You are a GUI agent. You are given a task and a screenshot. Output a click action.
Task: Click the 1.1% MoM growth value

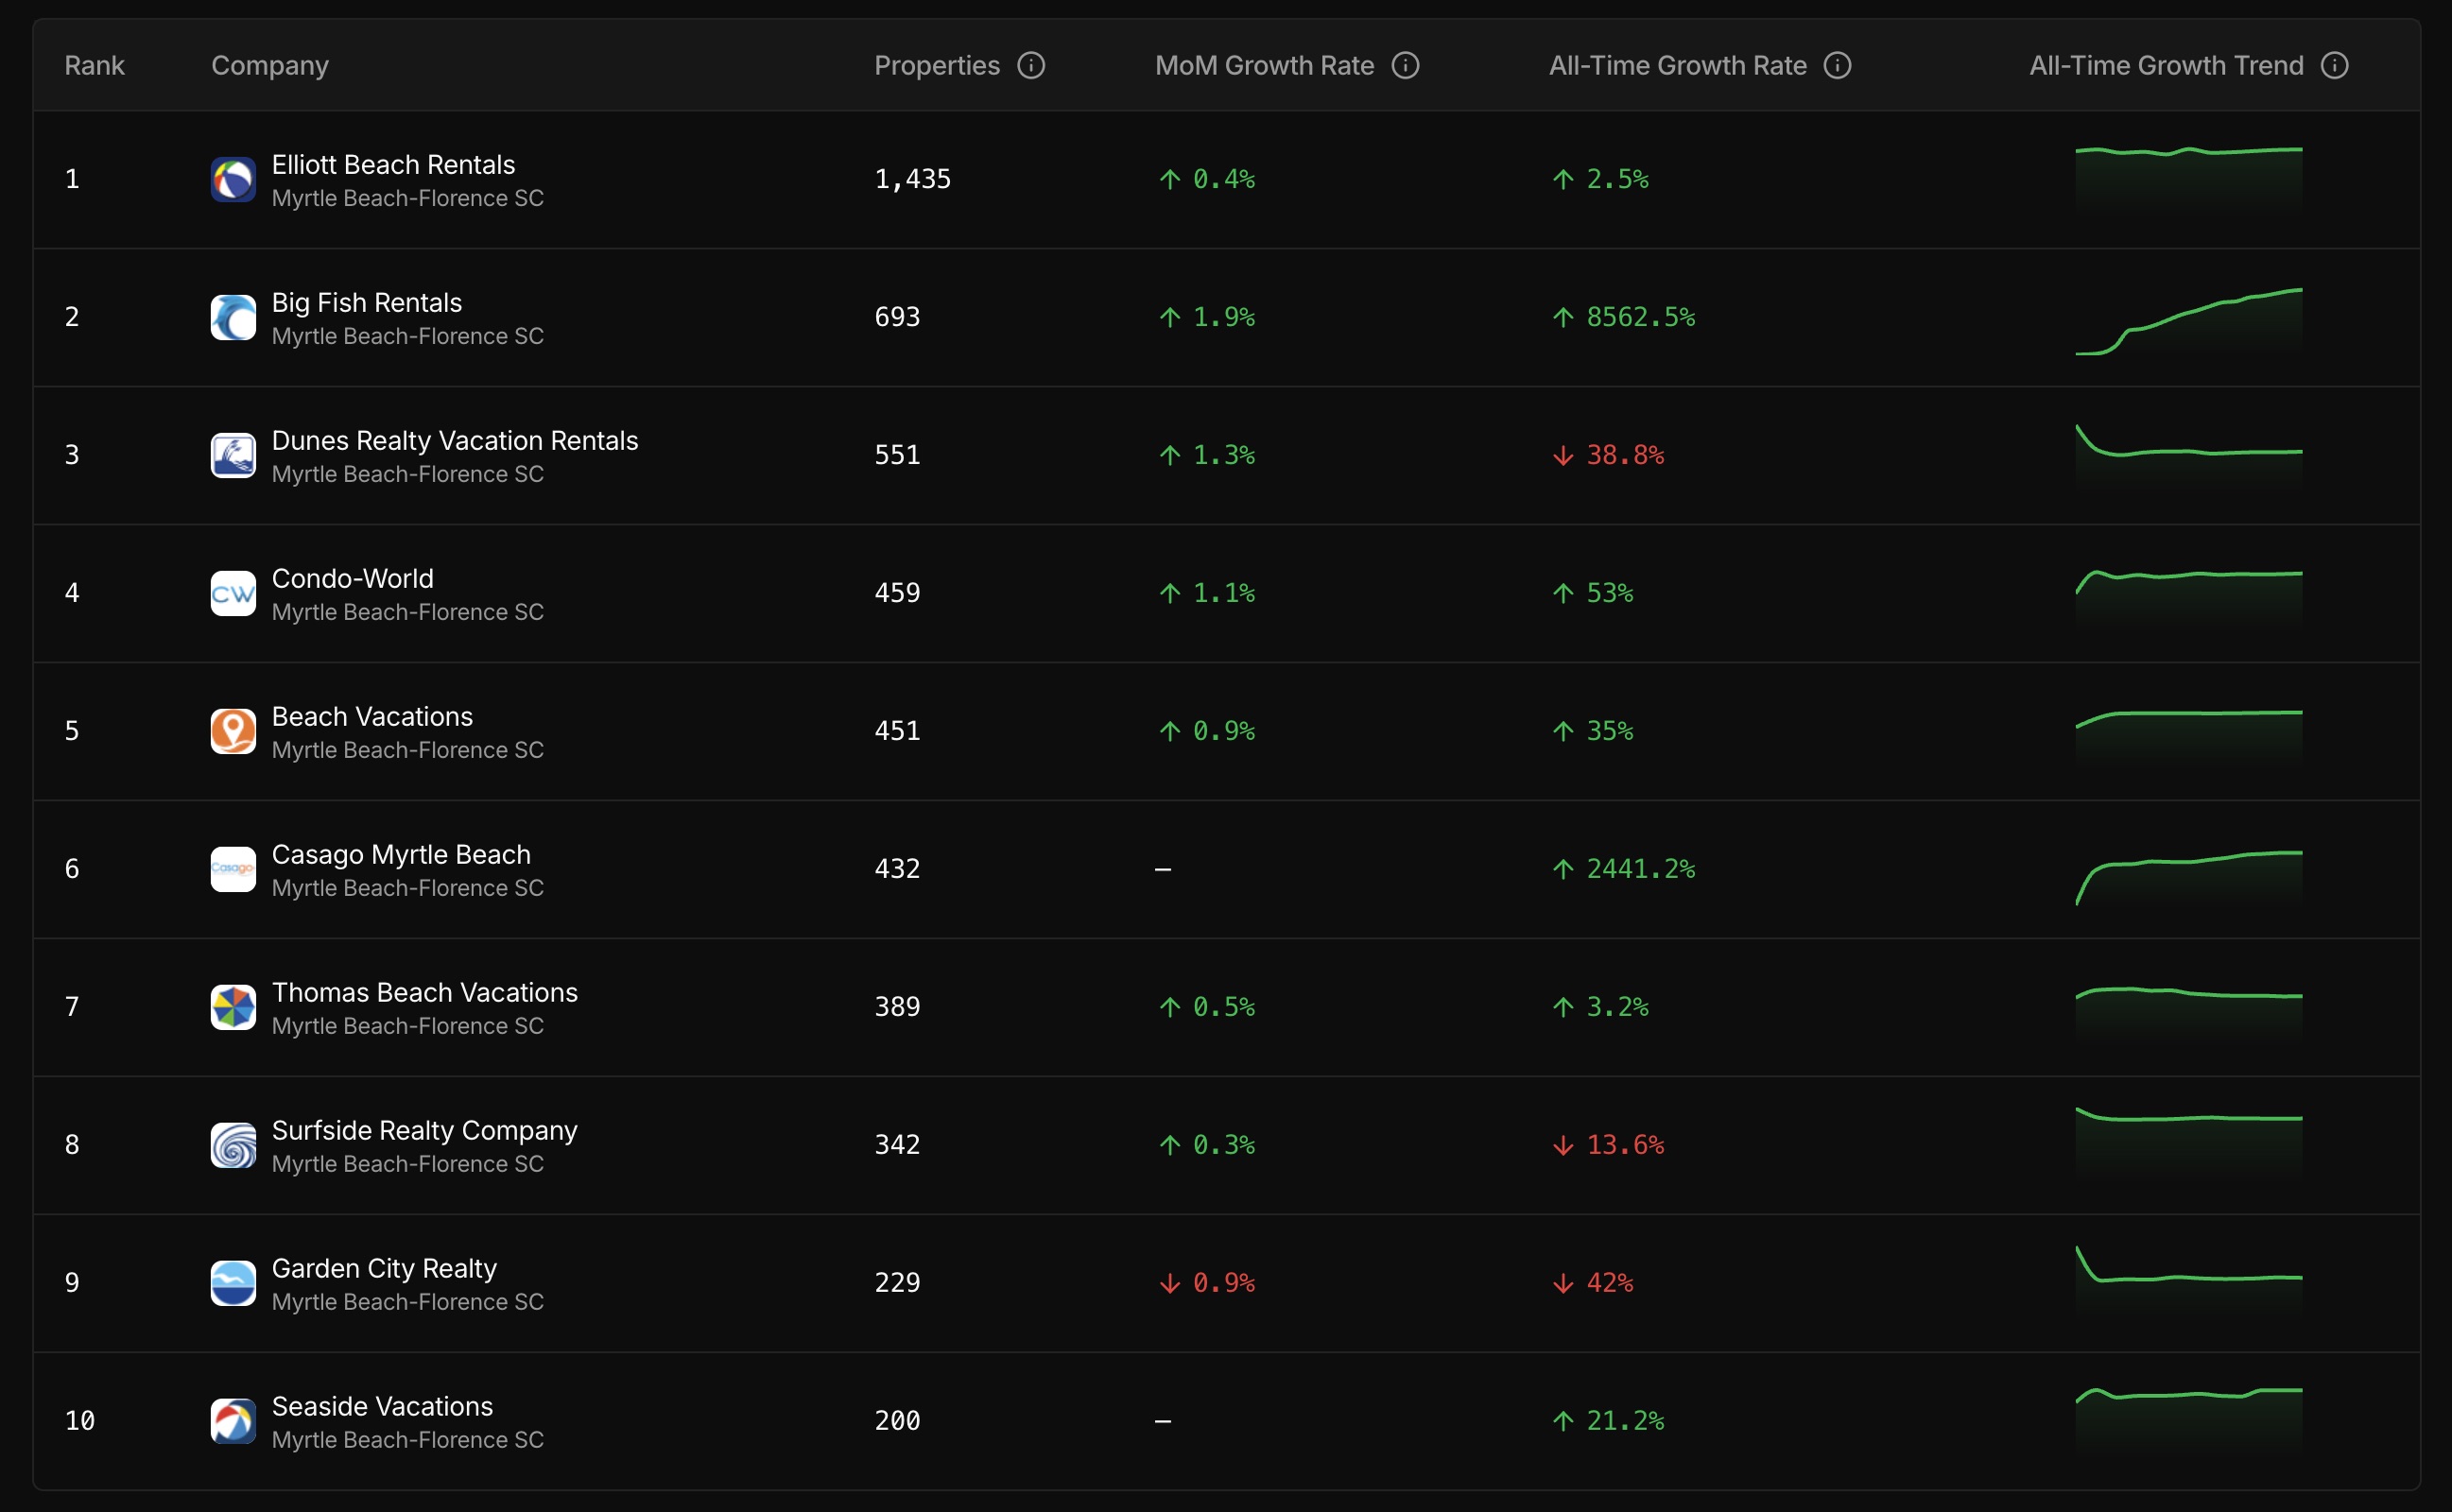click(x=1206, y=594)
